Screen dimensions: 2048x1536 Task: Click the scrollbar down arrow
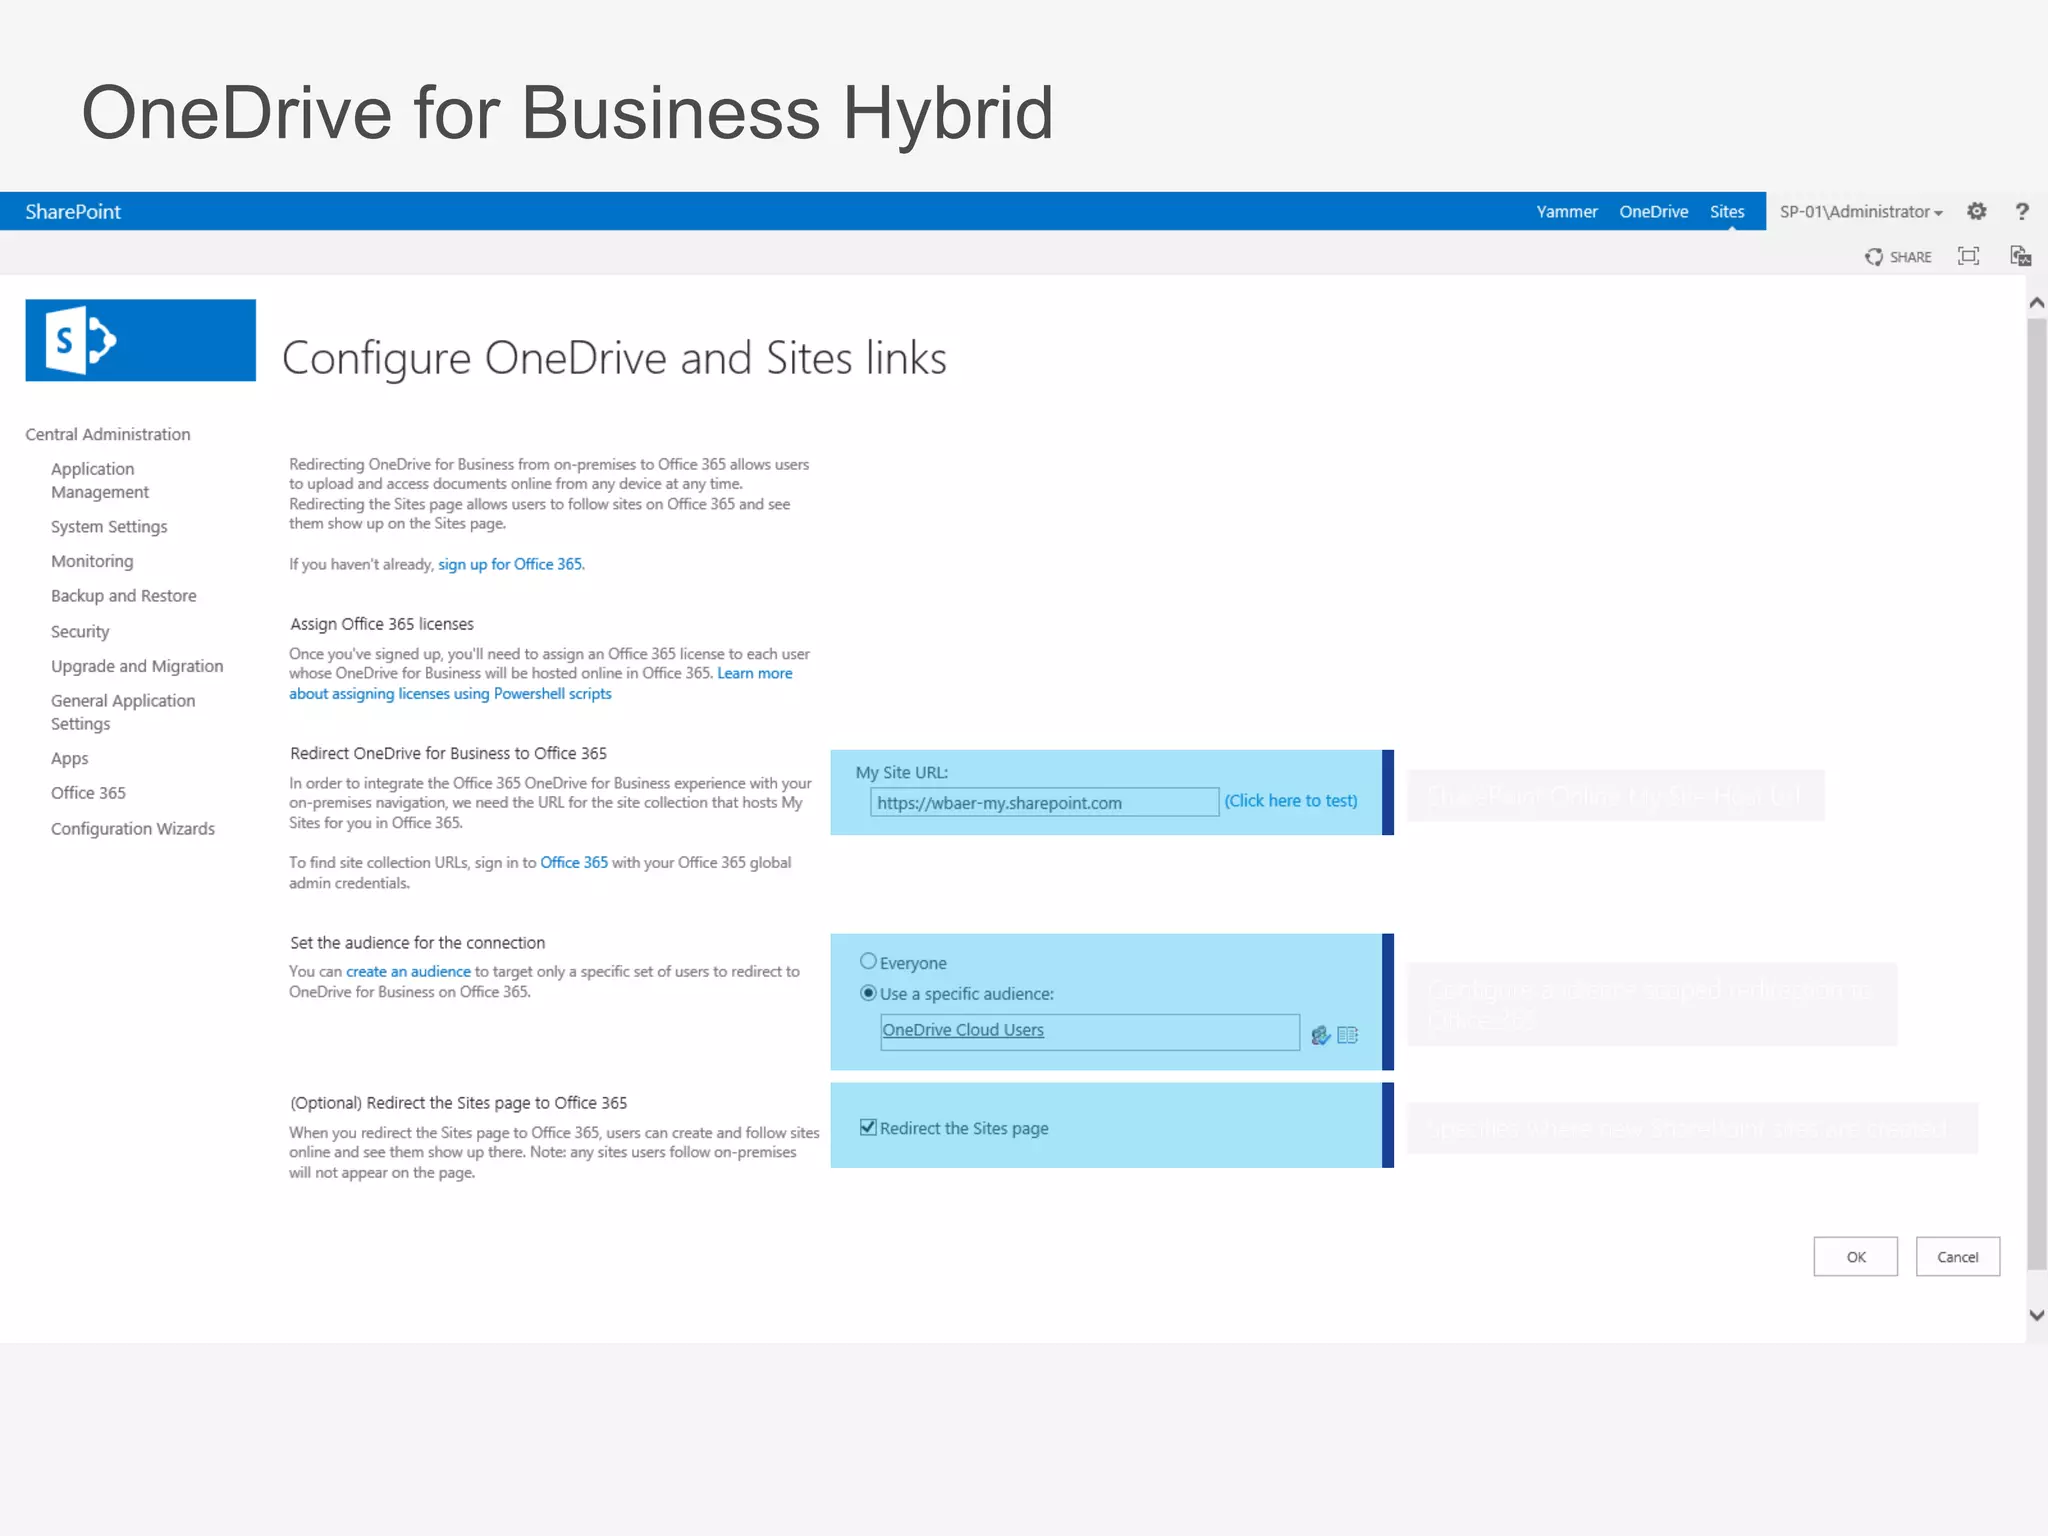tap(2036, 1315)
